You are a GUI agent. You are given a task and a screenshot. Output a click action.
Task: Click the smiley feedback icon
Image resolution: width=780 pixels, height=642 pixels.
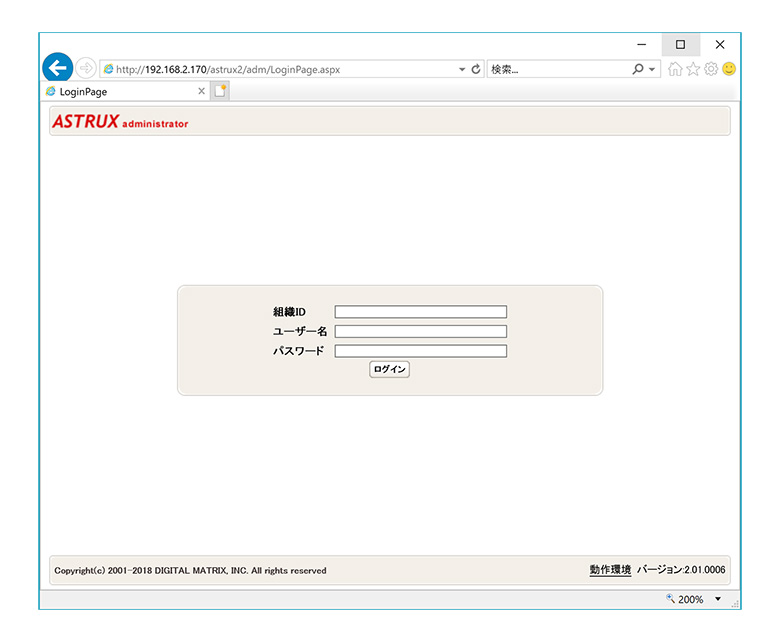729,69
